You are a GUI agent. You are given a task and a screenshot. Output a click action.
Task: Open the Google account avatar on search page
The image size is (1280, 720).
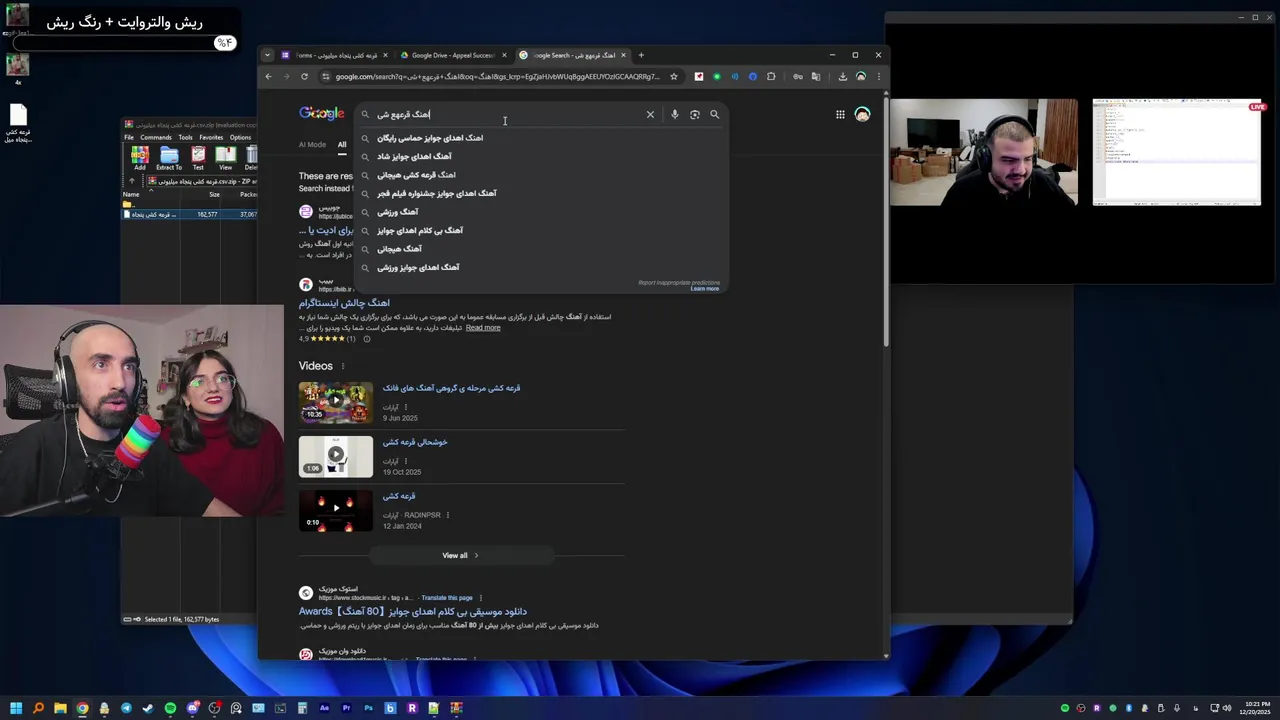pyautogui.click(x=862, y=114)
